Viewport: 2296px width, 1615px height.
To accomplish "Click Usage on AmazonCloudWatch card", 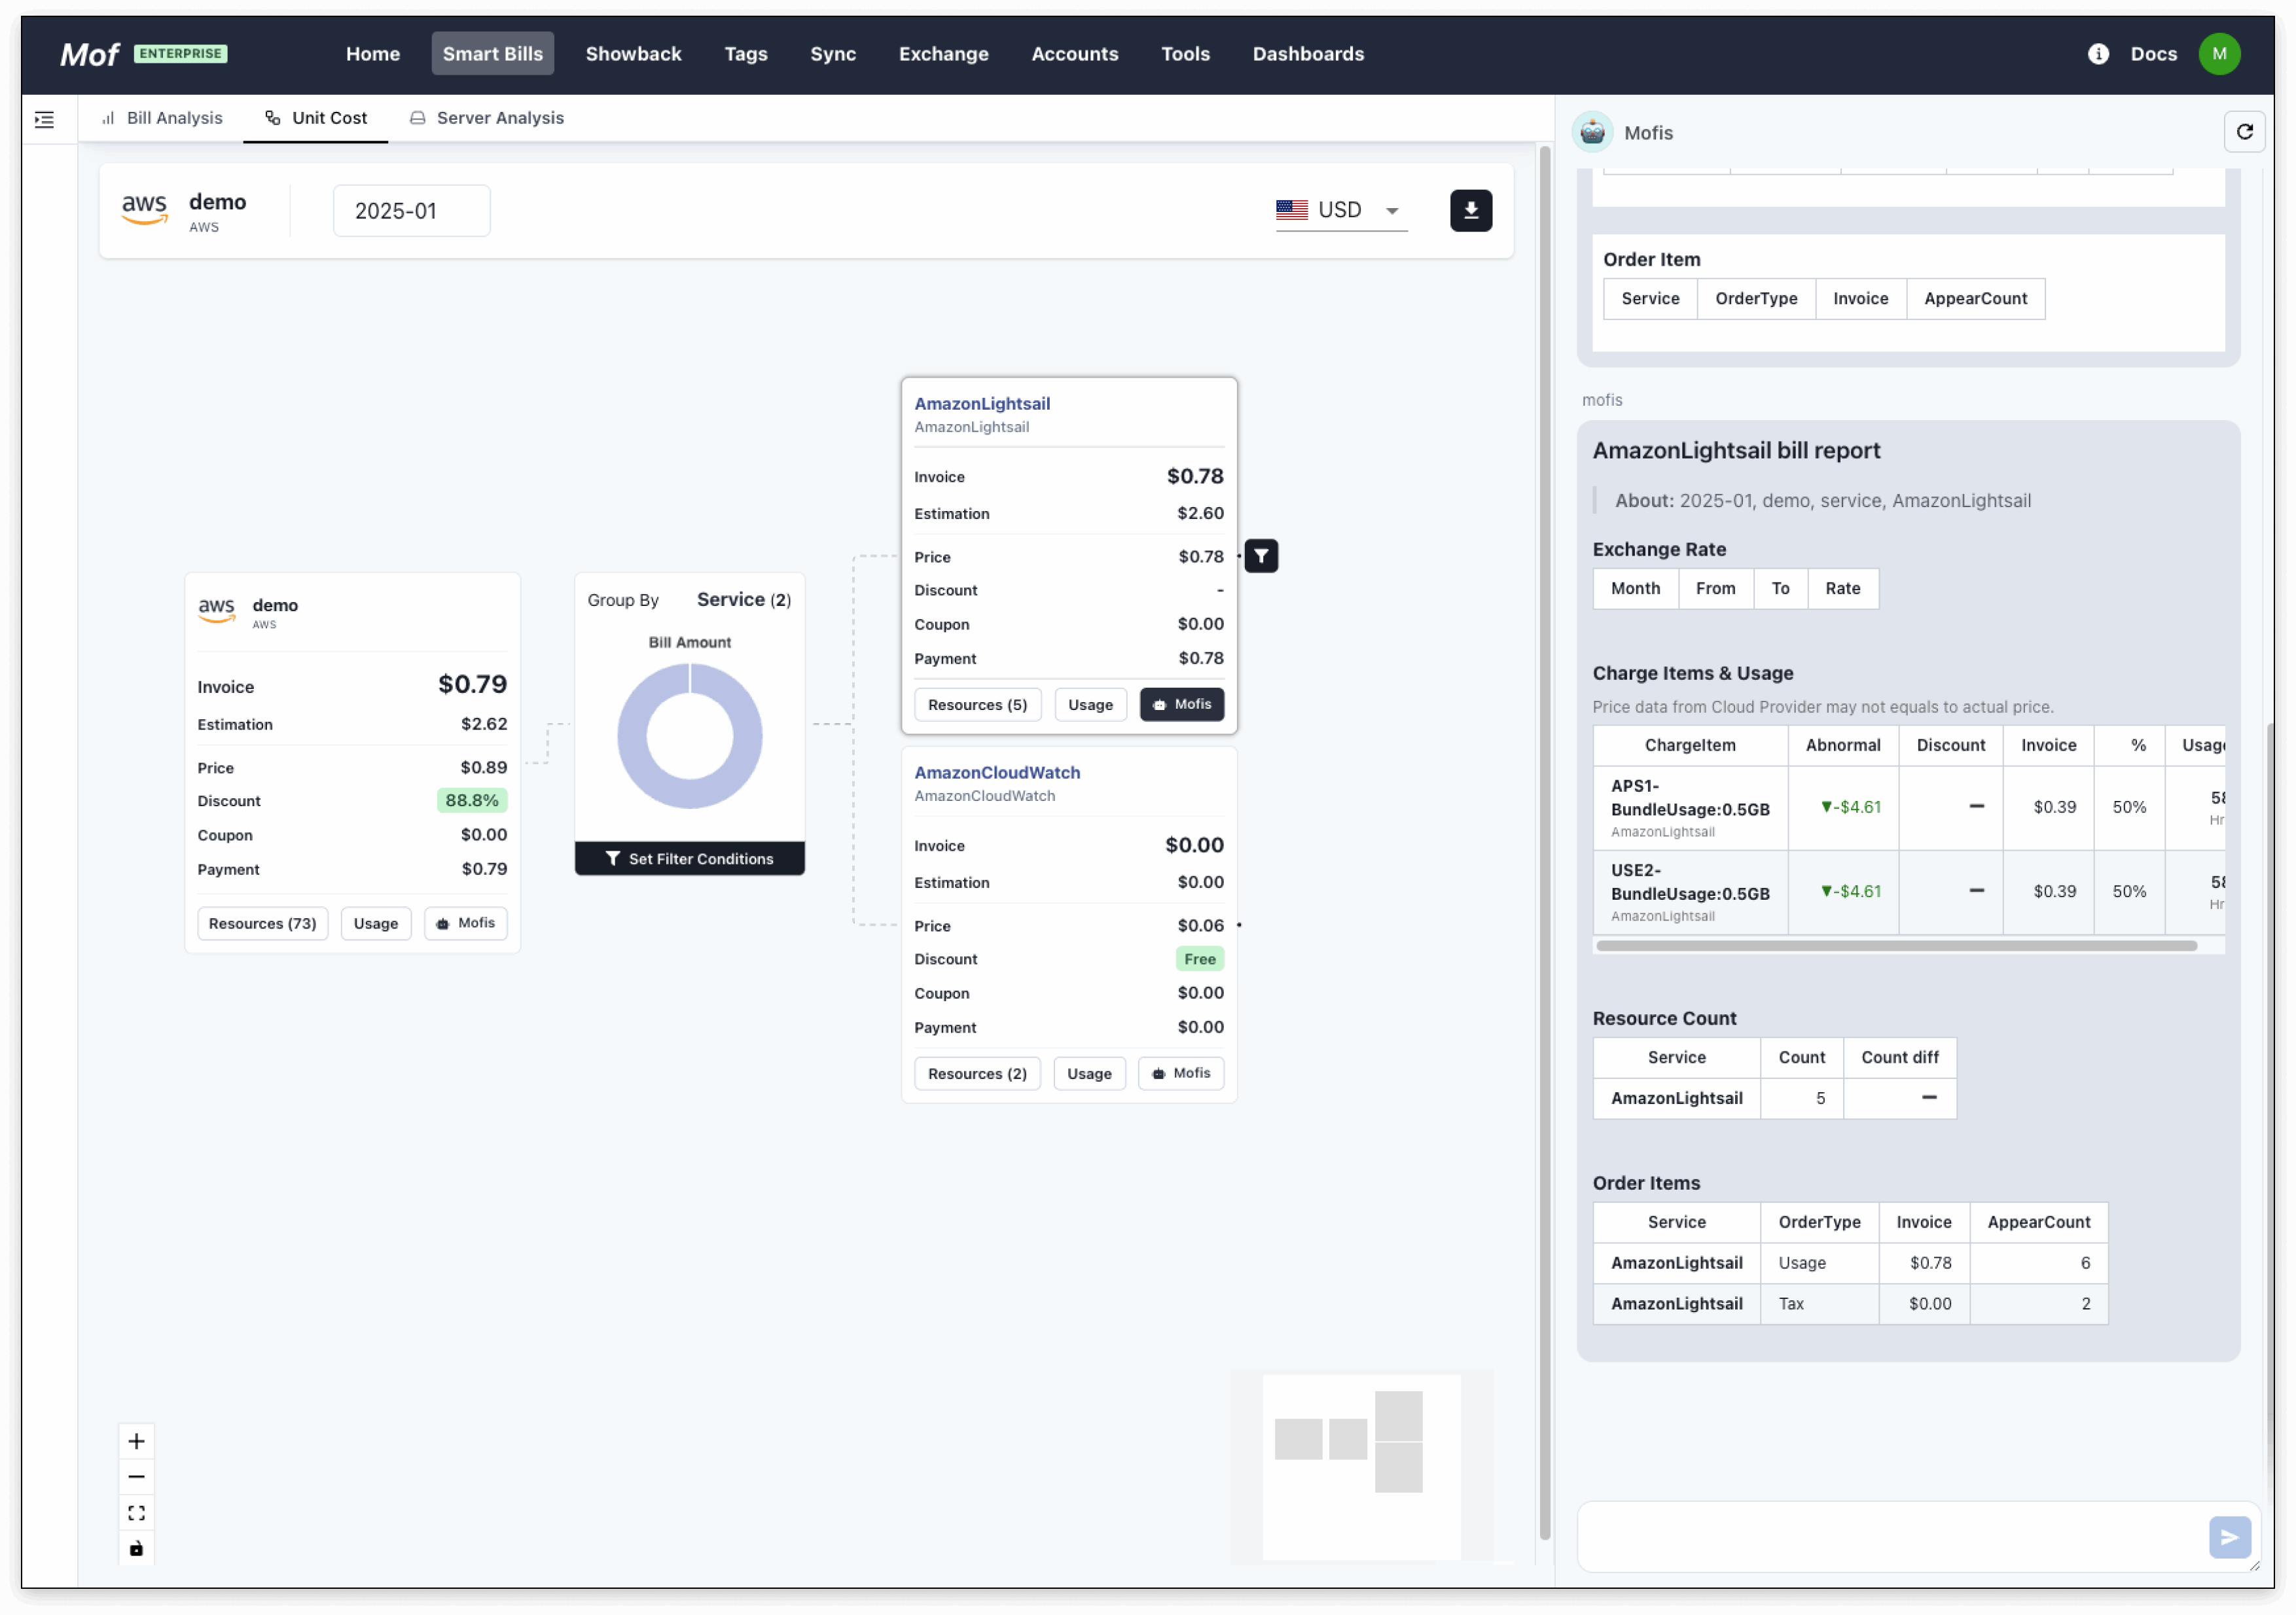I will [1089, 1074].
